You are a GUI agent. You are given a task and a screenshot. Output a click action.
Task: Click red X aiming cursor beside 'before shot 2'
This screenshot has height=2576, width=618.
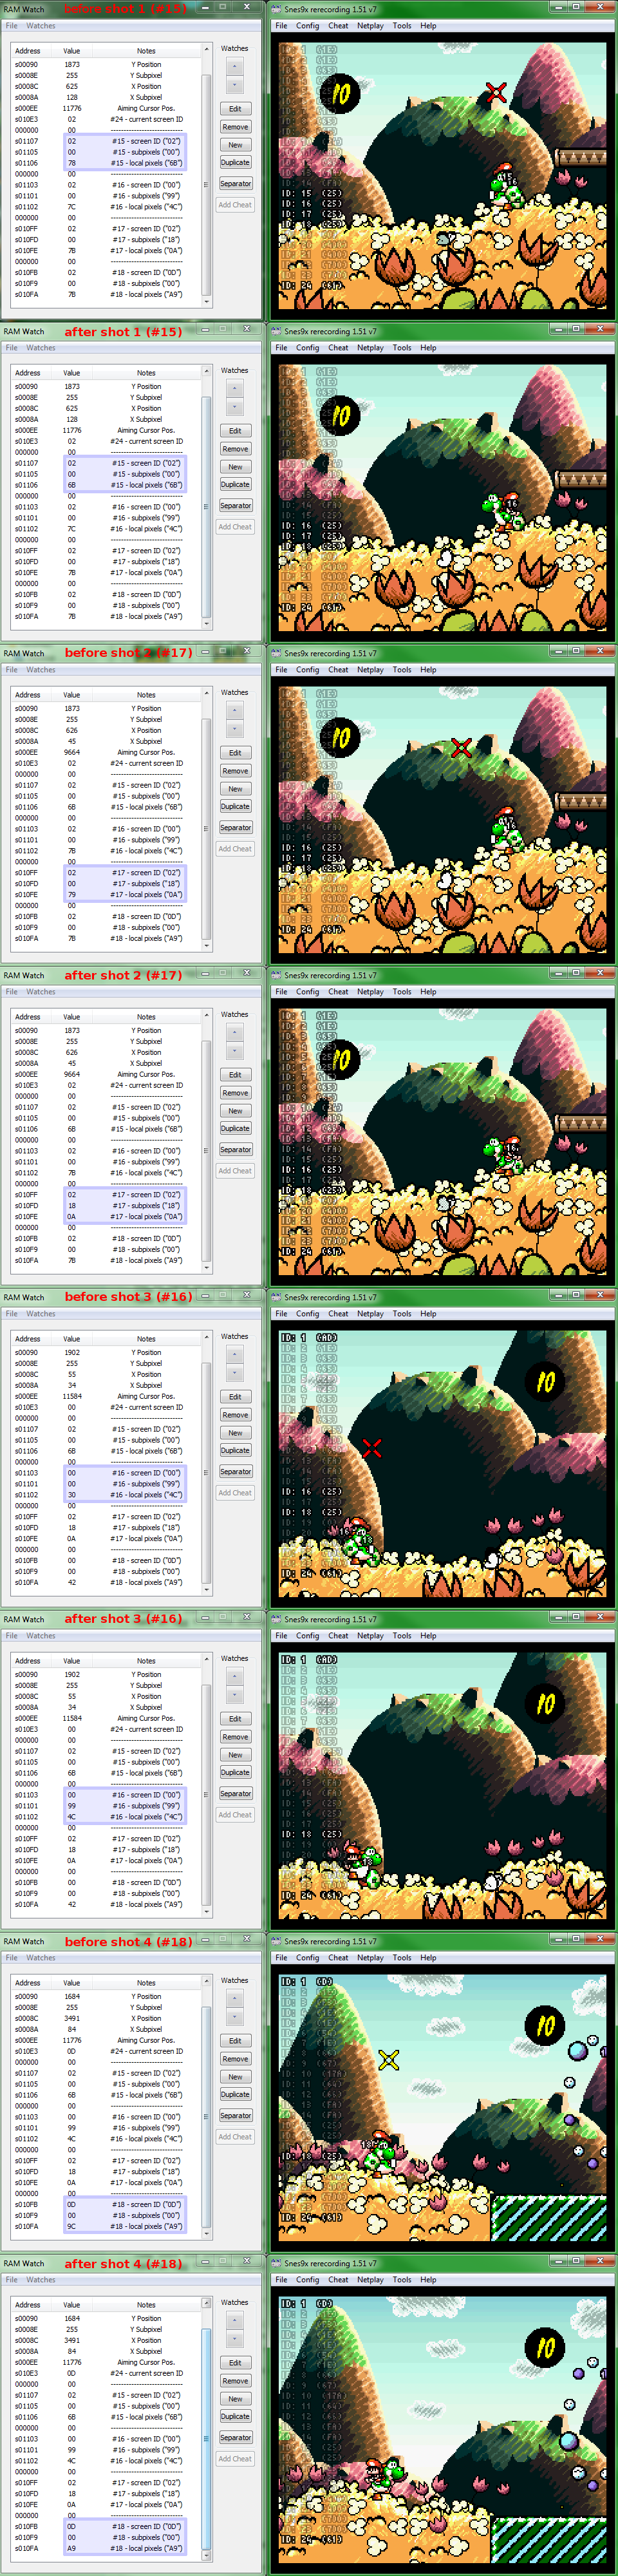point(461,748)
